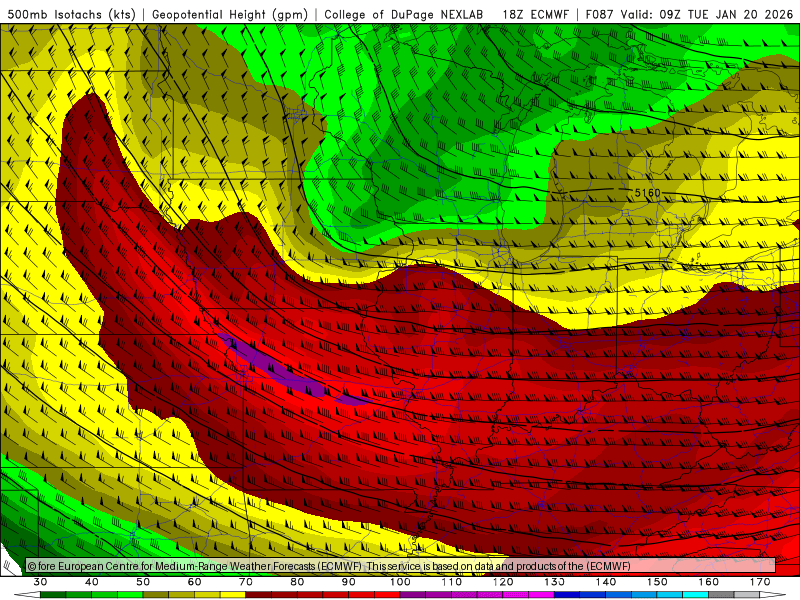Click the 'Geopotential Height (gpm)' title text

(230, 14)
